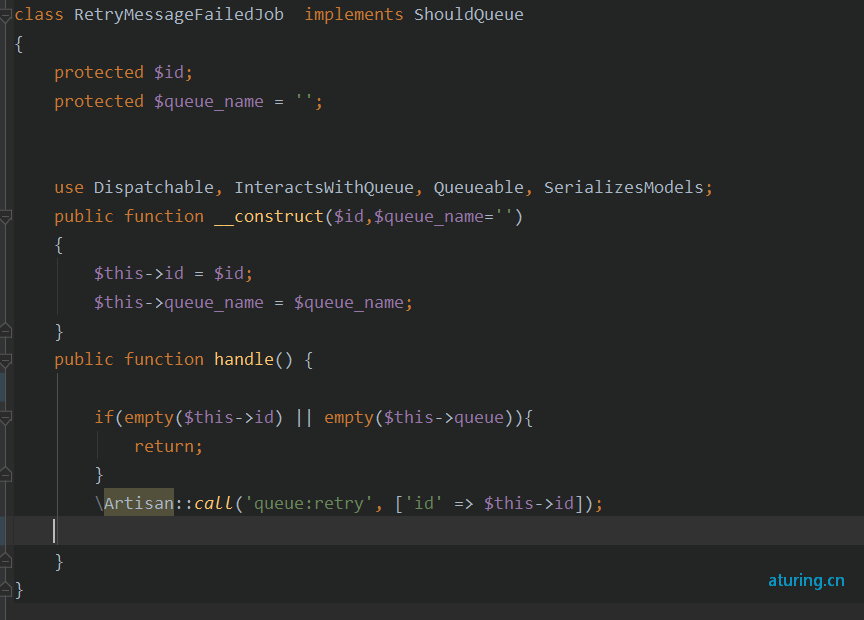Click fold end marker beside __construct closing brace
Image resolution: width=864 pixels, height=620 pixels.
coord(5,330)
